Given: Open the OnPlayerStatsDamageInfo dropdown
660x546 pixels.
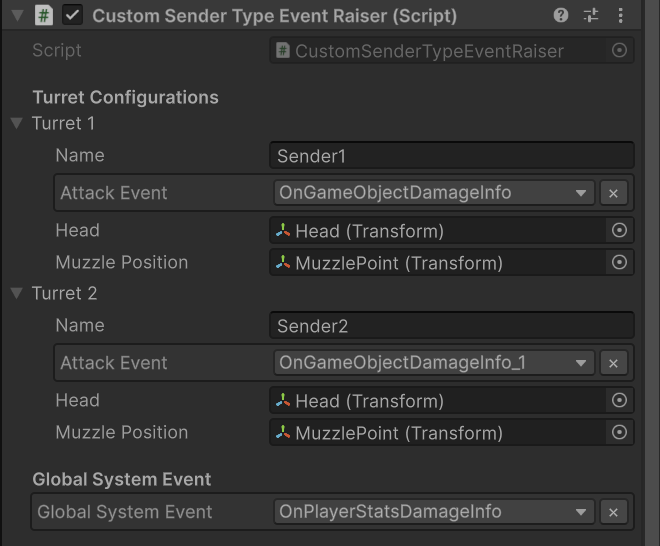Looking at the screenshot, I should point(434,512).
